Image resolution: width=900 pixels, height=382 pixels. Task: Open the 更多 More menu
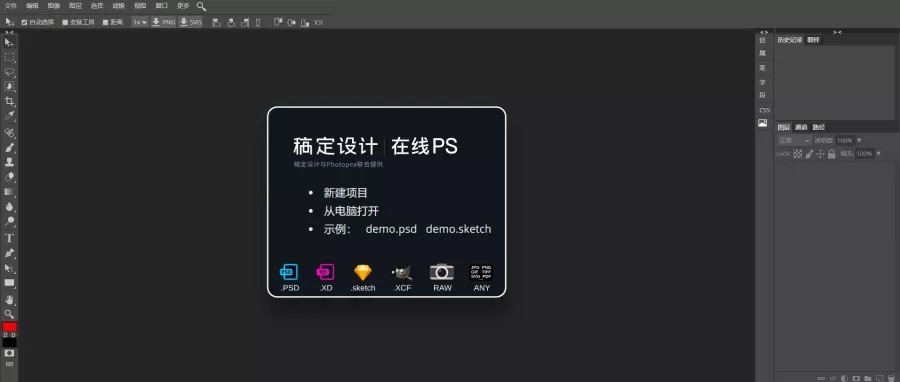[x=183, y=6]
